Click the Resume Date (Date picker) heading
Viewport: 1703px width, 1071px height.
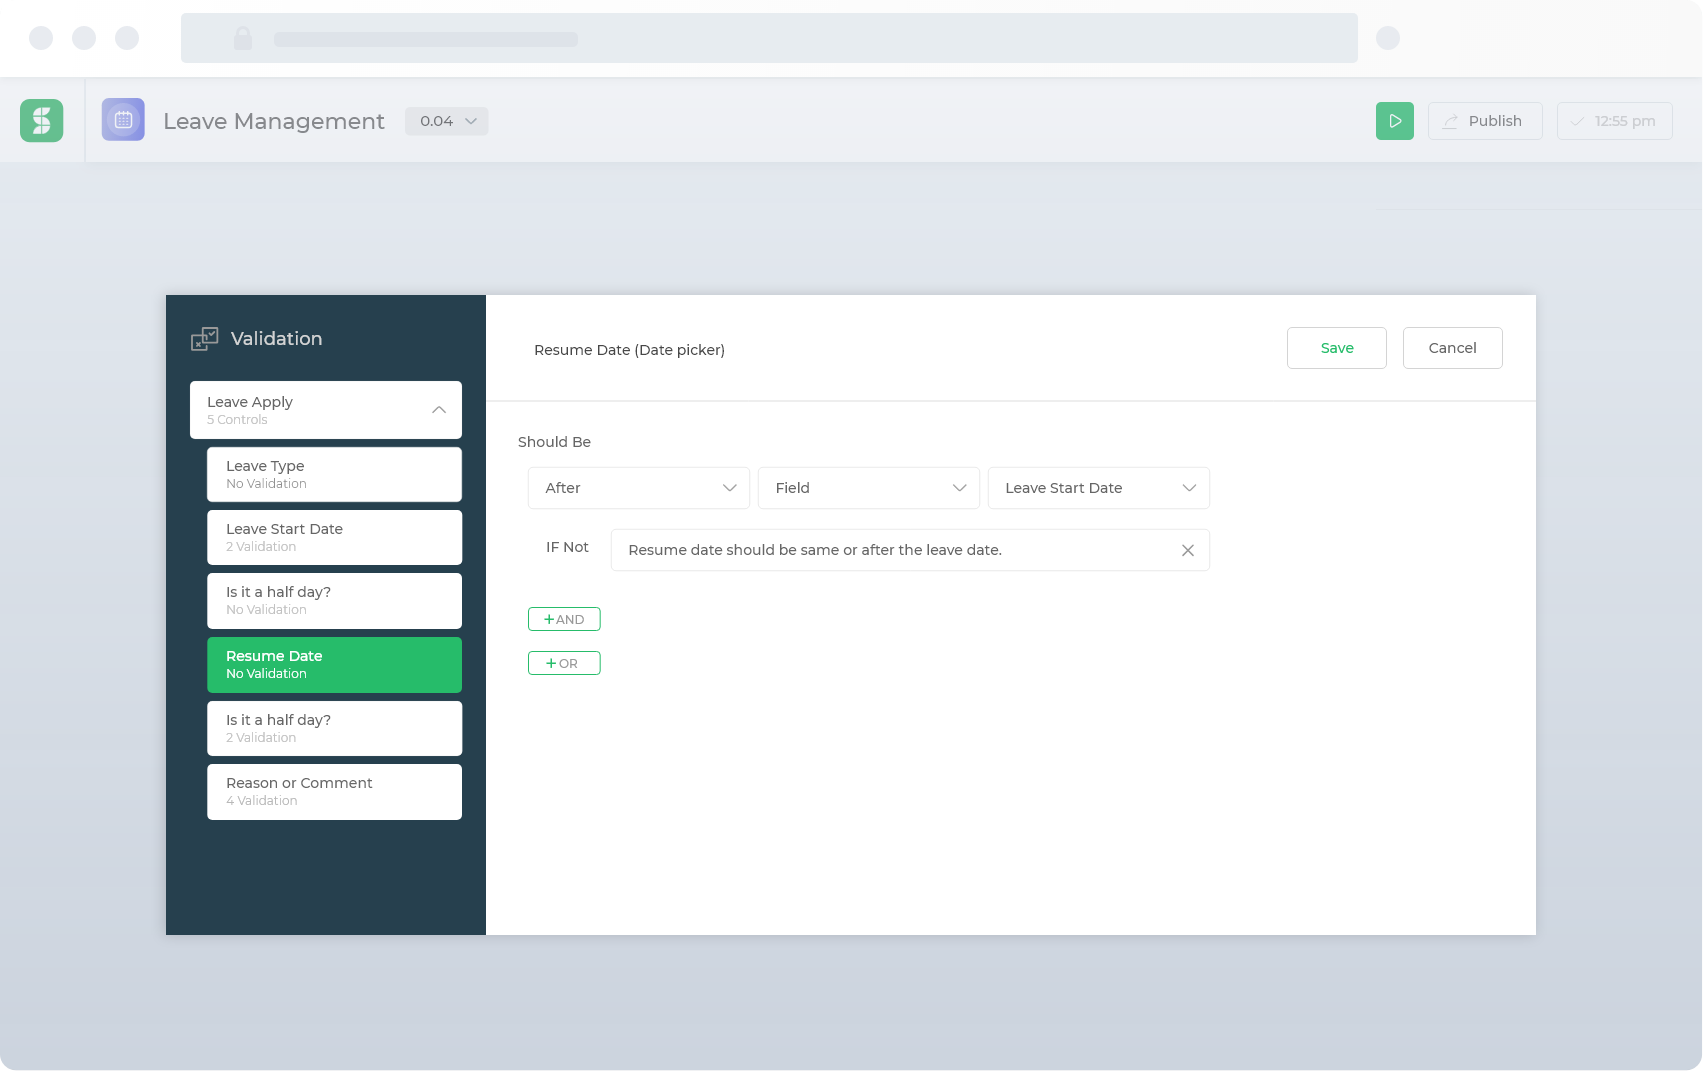pyautogui.click(x=629, y=350)
